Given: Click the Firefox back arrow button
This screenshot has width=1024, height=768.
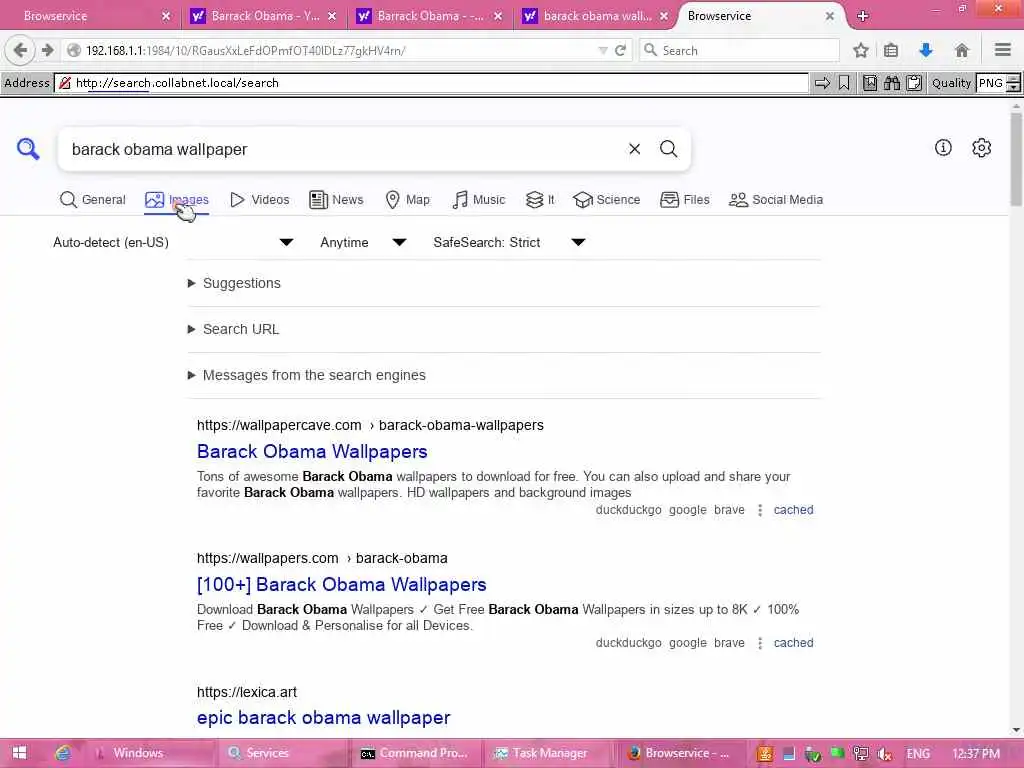Looking at the screenshot, I should 20,50.
